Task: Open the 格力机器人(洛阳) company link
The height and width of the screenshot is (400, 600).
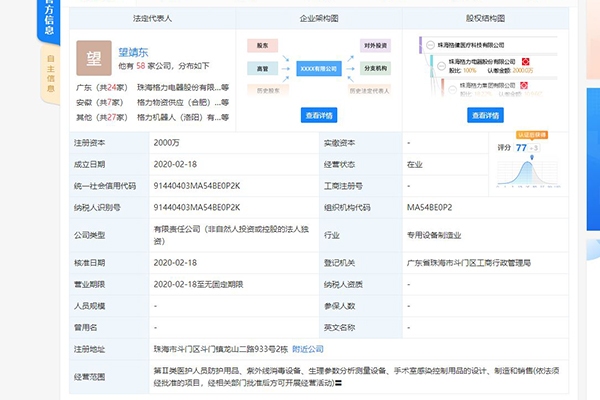Action: (177, 118)
